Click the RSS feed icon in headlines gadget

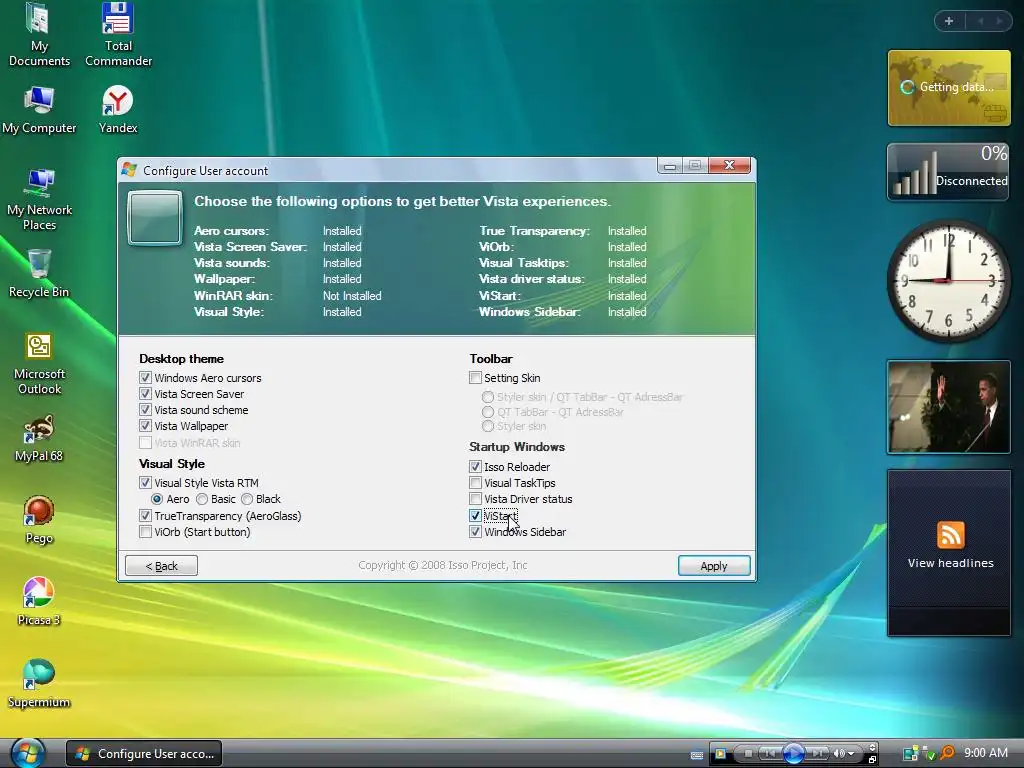(x=950, y=535)
